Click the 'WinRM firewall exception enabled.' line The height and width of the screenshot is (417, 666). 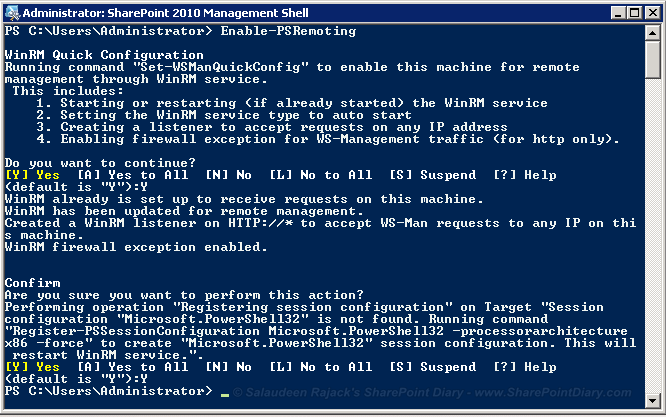point(136,247)
